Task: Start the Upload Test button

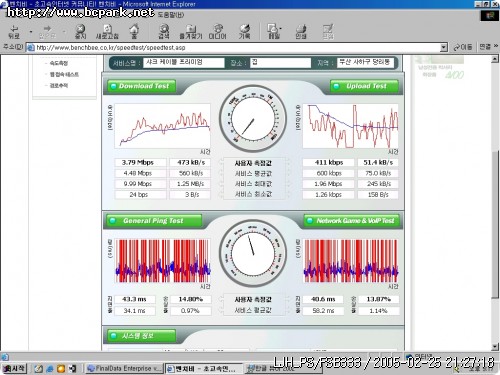Action: pyautogui.click(x=364, y=86)
